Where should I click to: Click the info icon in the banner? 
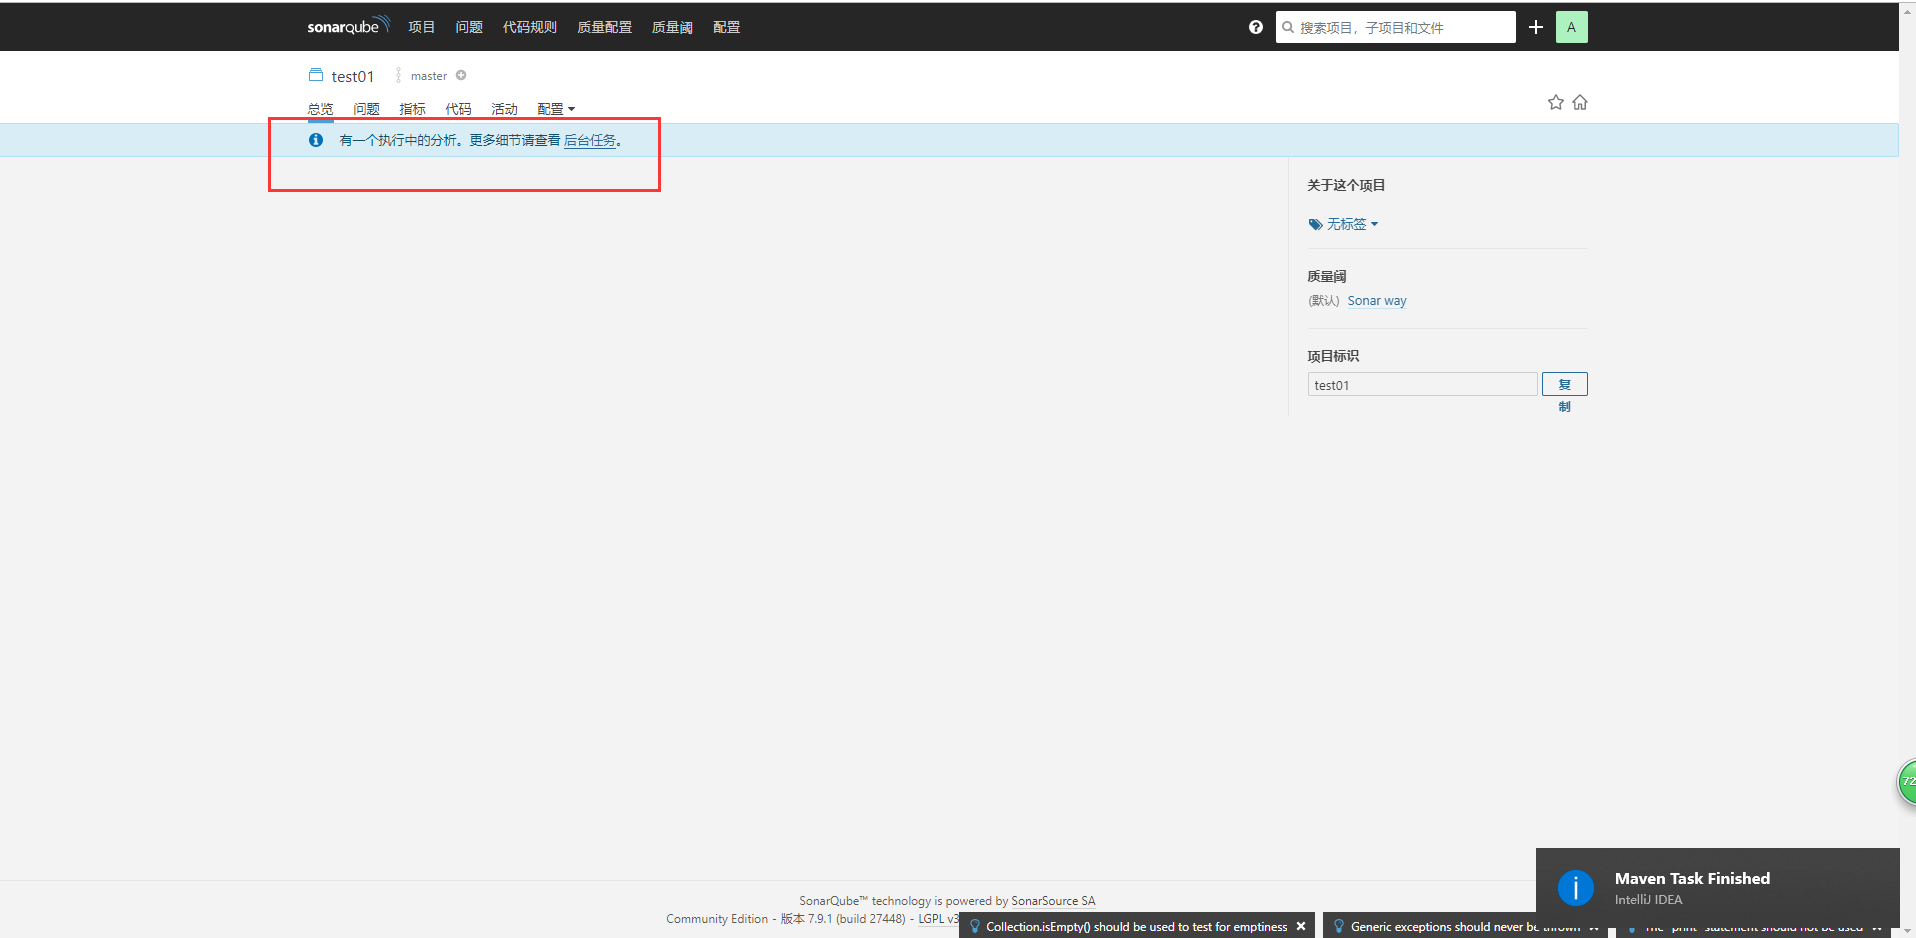pos(316,140)
